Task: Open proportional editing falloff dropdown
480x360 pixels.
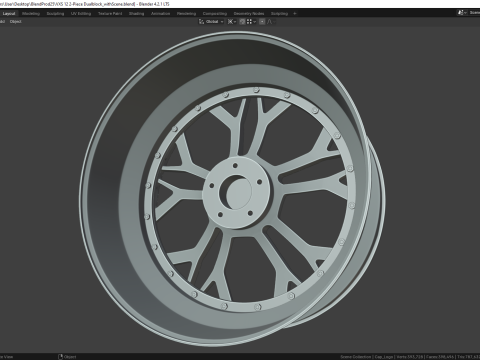Action: click(x=271, y=22)
